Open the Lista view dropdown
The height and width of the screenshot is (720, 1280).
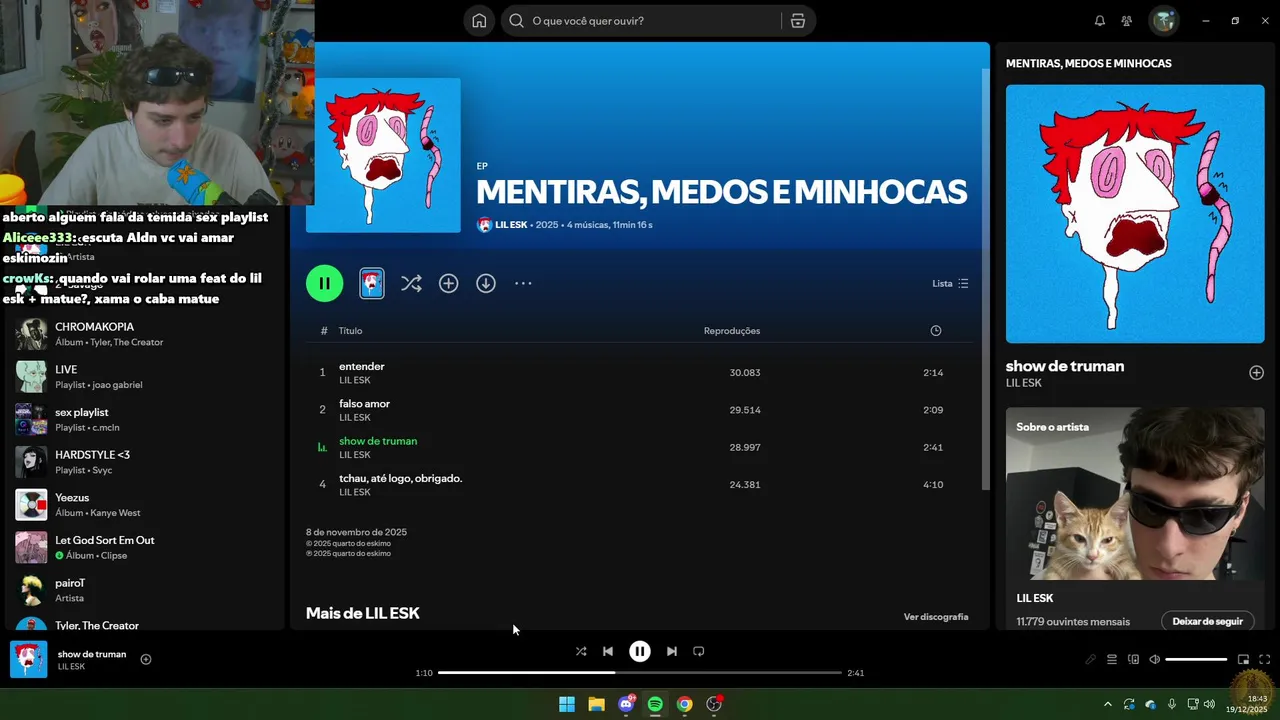click(950, 284)
